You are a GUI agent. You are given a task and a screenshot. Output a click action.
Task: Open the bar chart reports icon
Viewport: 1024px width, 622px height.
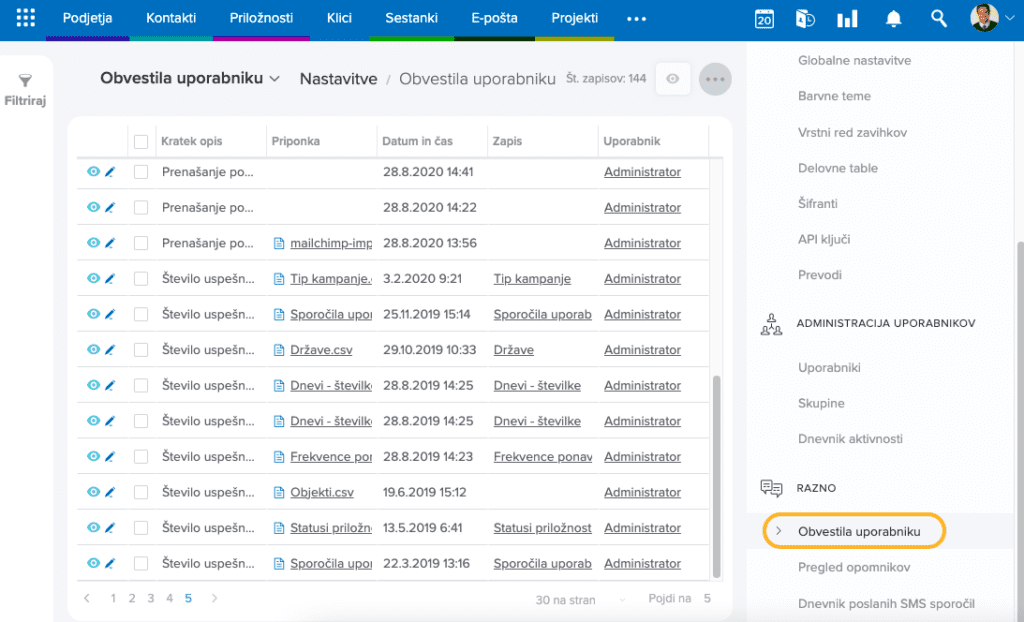coord(847,18)
